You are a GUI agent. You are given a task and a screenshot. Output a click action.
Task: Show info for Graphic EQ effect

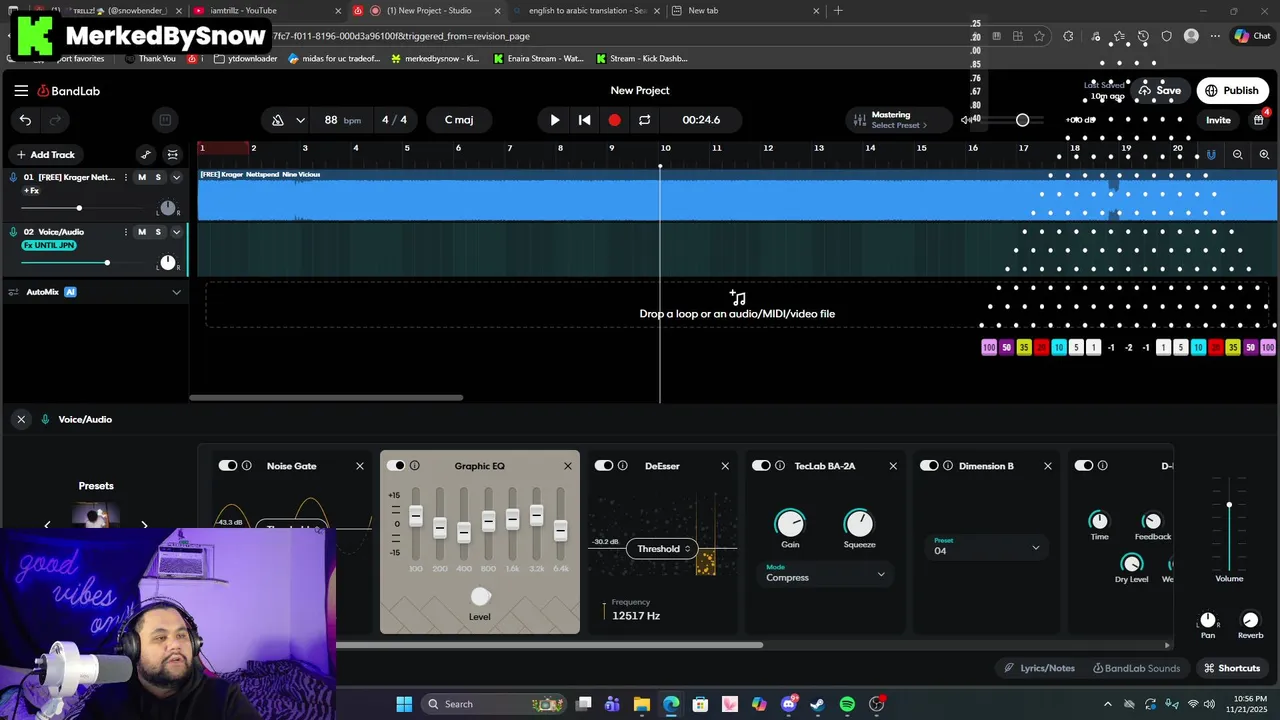(x=414, y=466)
